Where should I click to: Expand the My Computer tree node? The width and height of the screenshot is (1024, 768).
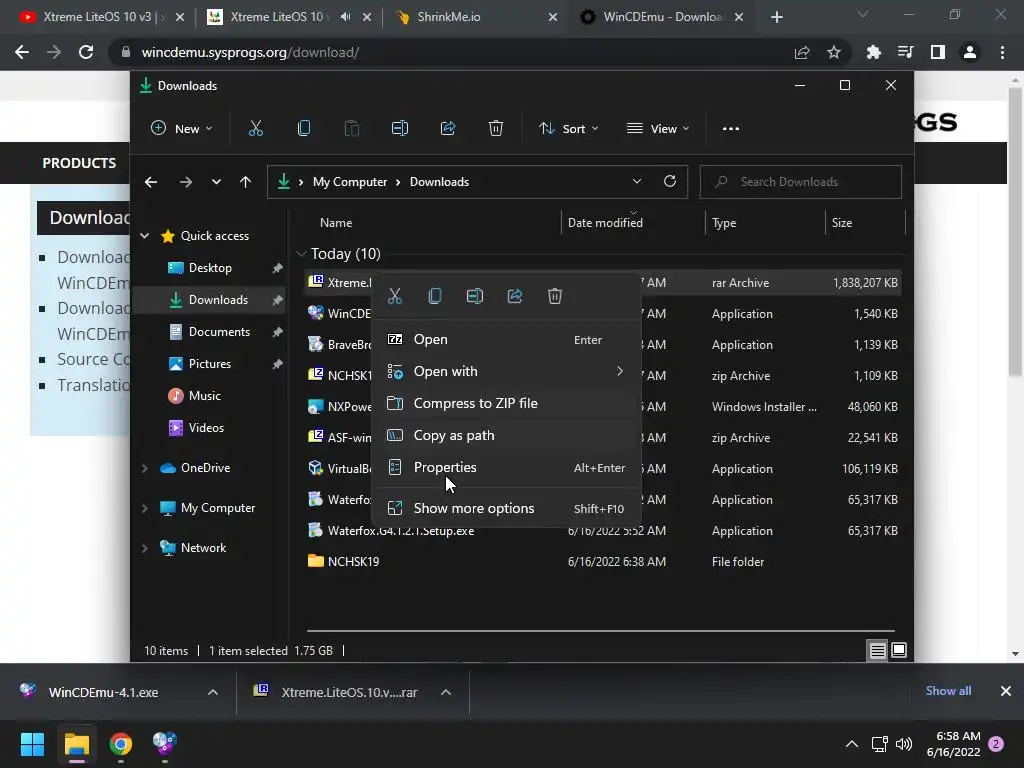point(144,508)
